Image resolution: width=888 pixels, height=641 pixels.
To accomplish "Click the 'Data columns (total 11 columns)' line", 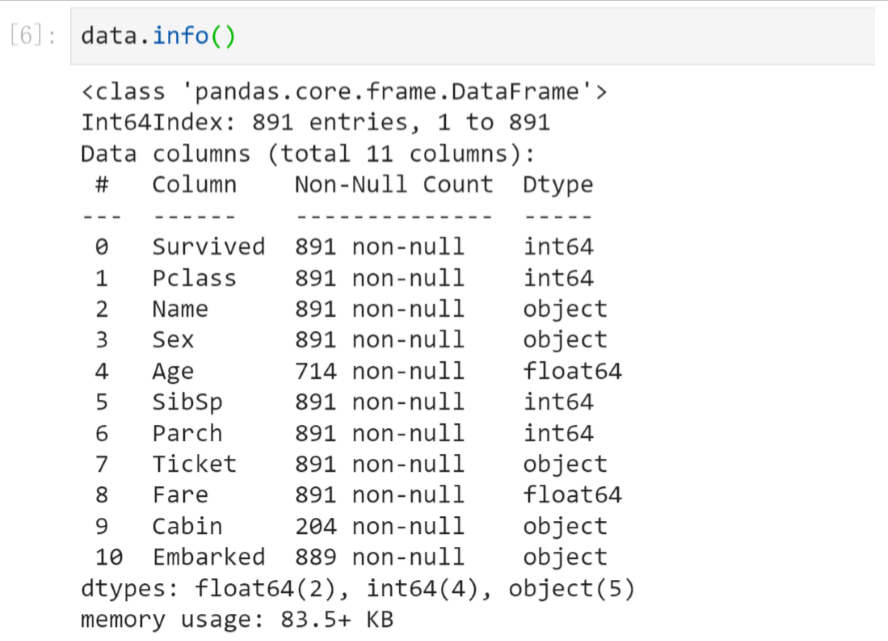I will pyautogui.click(x=308, y=154).
